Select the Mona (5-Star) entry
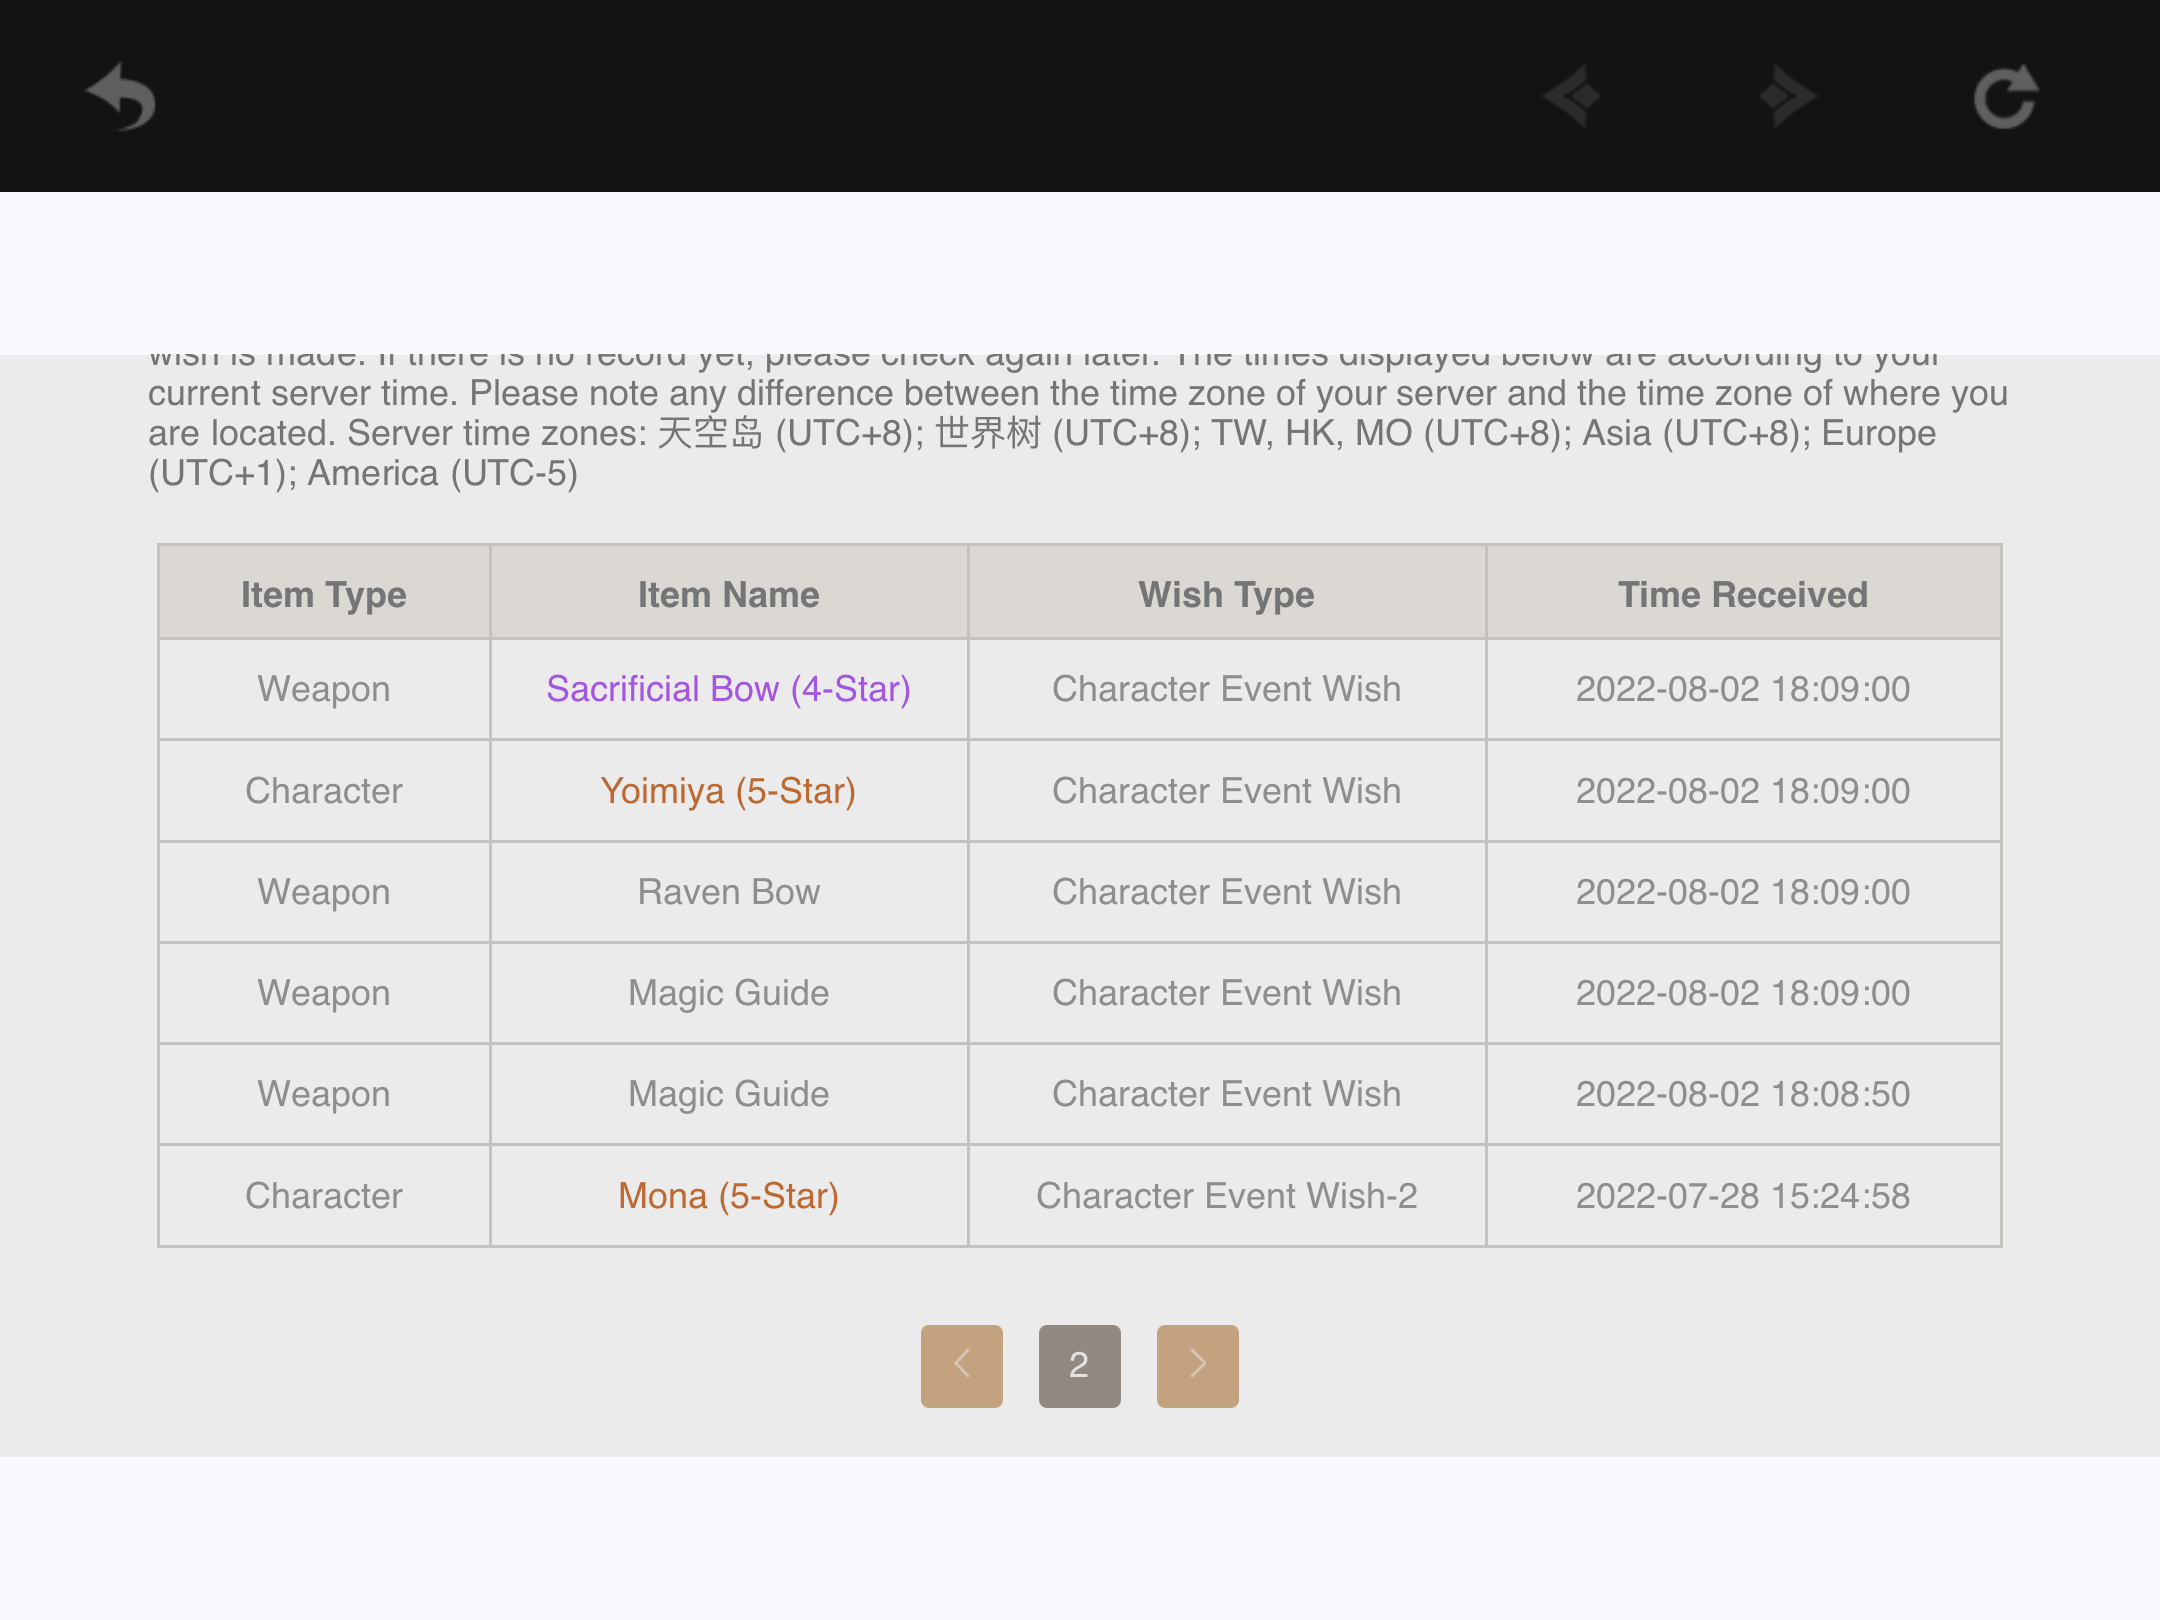This screenshot has width=2160, height=1620. [728, 1196]
